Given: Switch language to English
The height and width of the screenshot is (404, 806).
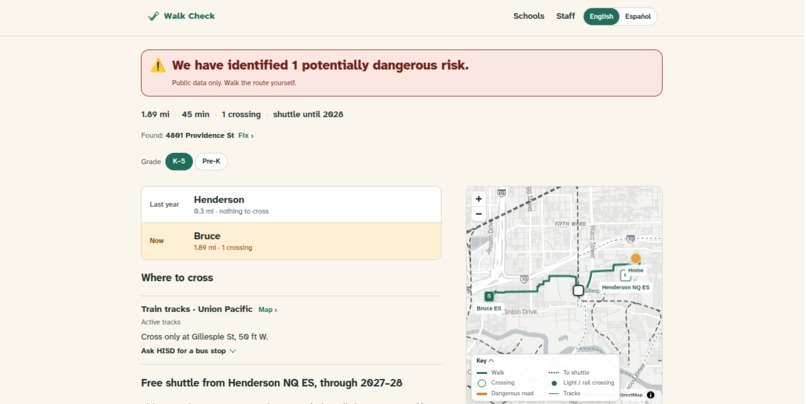Looking at the screenshot, I should coord(601,16).
